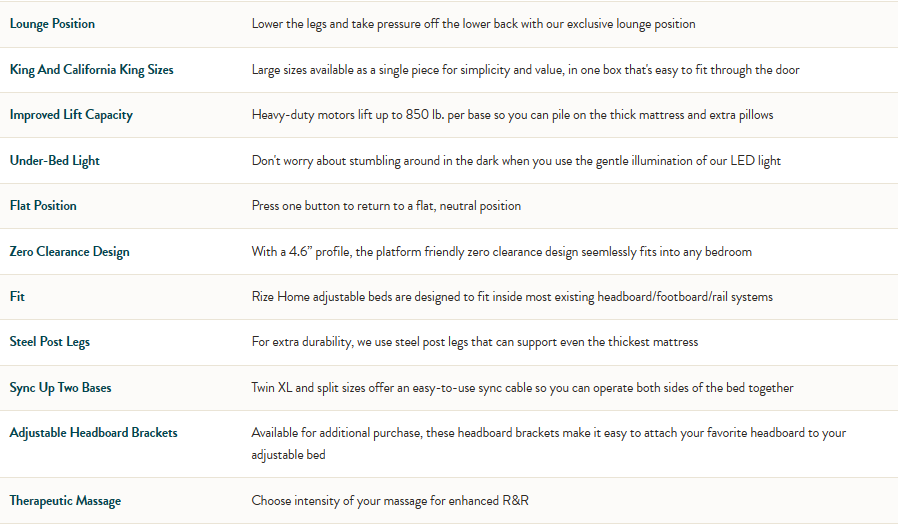The image size is (899, 531).
Task: Select the Adjustable Headboard Brackets label
Action: pyautogui.click(x=93, y=433)
